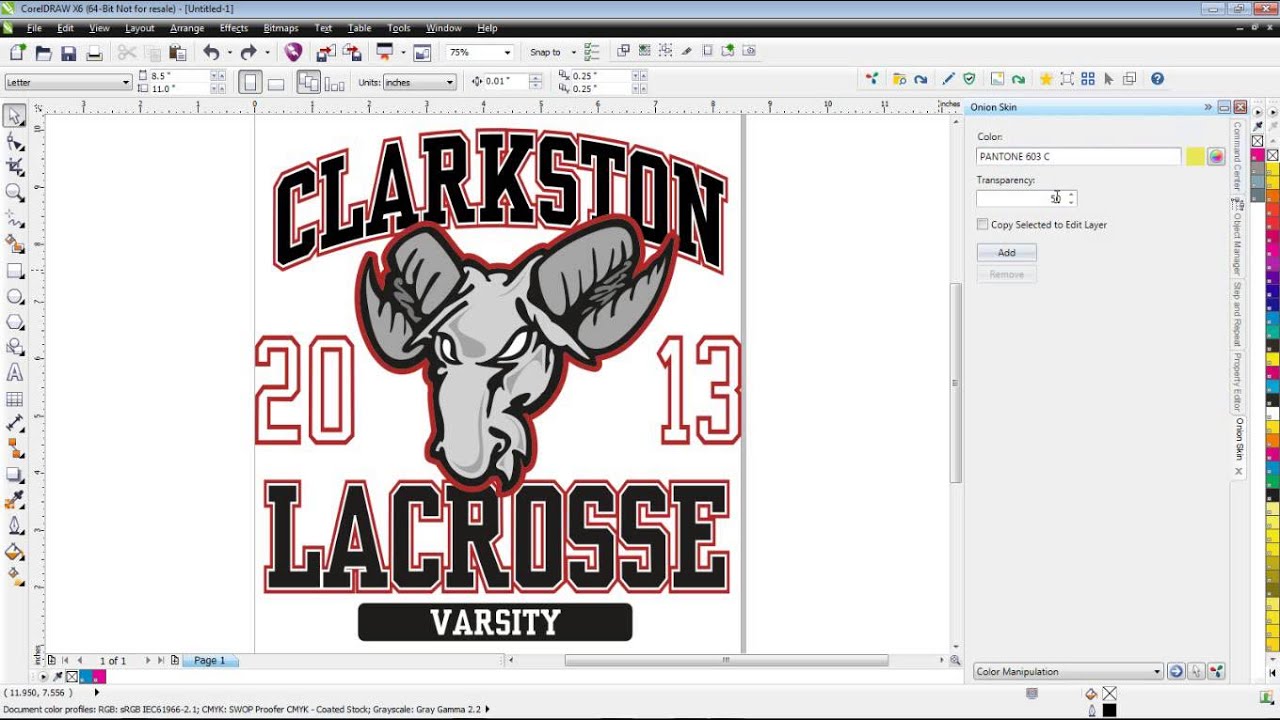The width and height of the screenshot is (1280, 720).
Task: Click the Export icon
Action: tap(352, 52)
